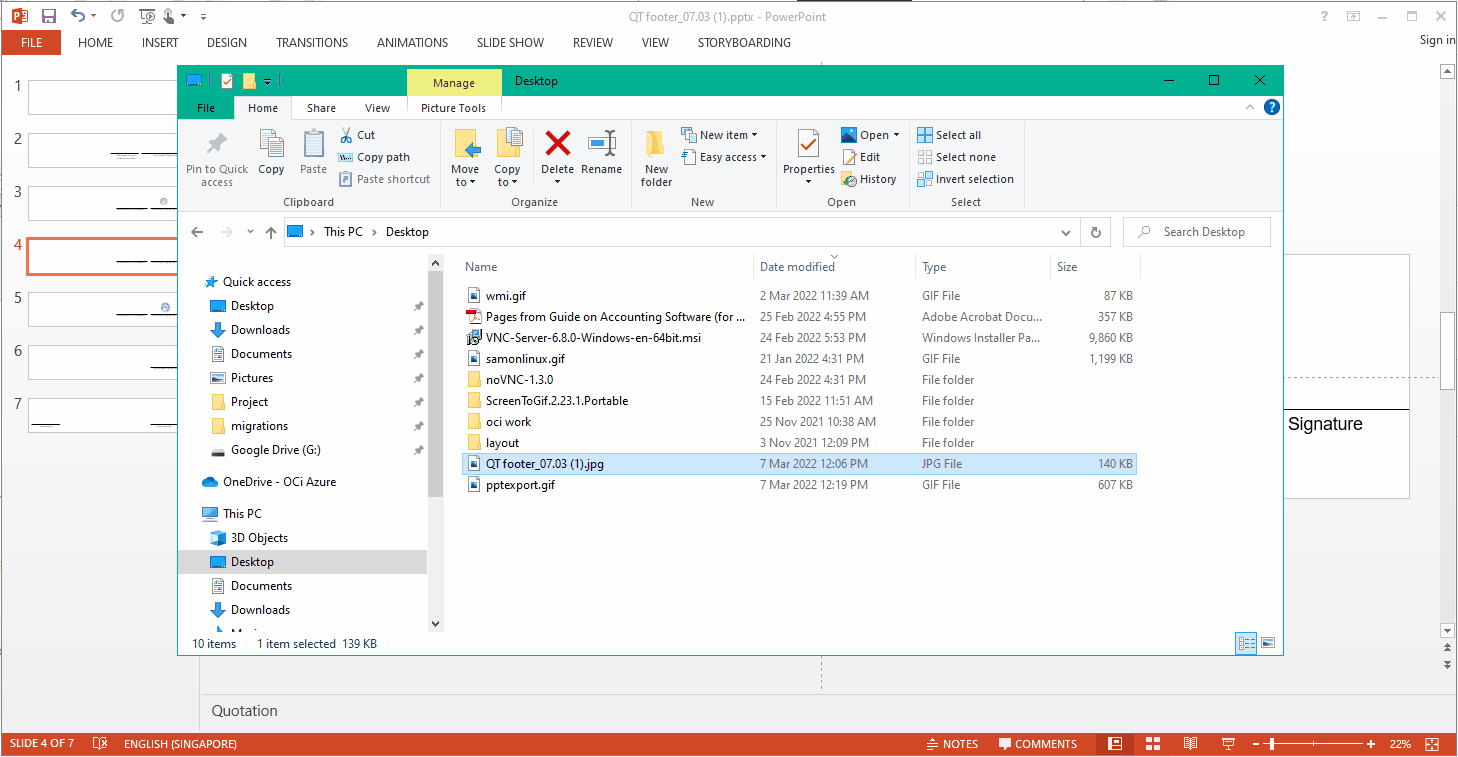This screenshot has height=757, width=1458.
Task: Undo last action in PowerPoint
Action: [78, 16]
